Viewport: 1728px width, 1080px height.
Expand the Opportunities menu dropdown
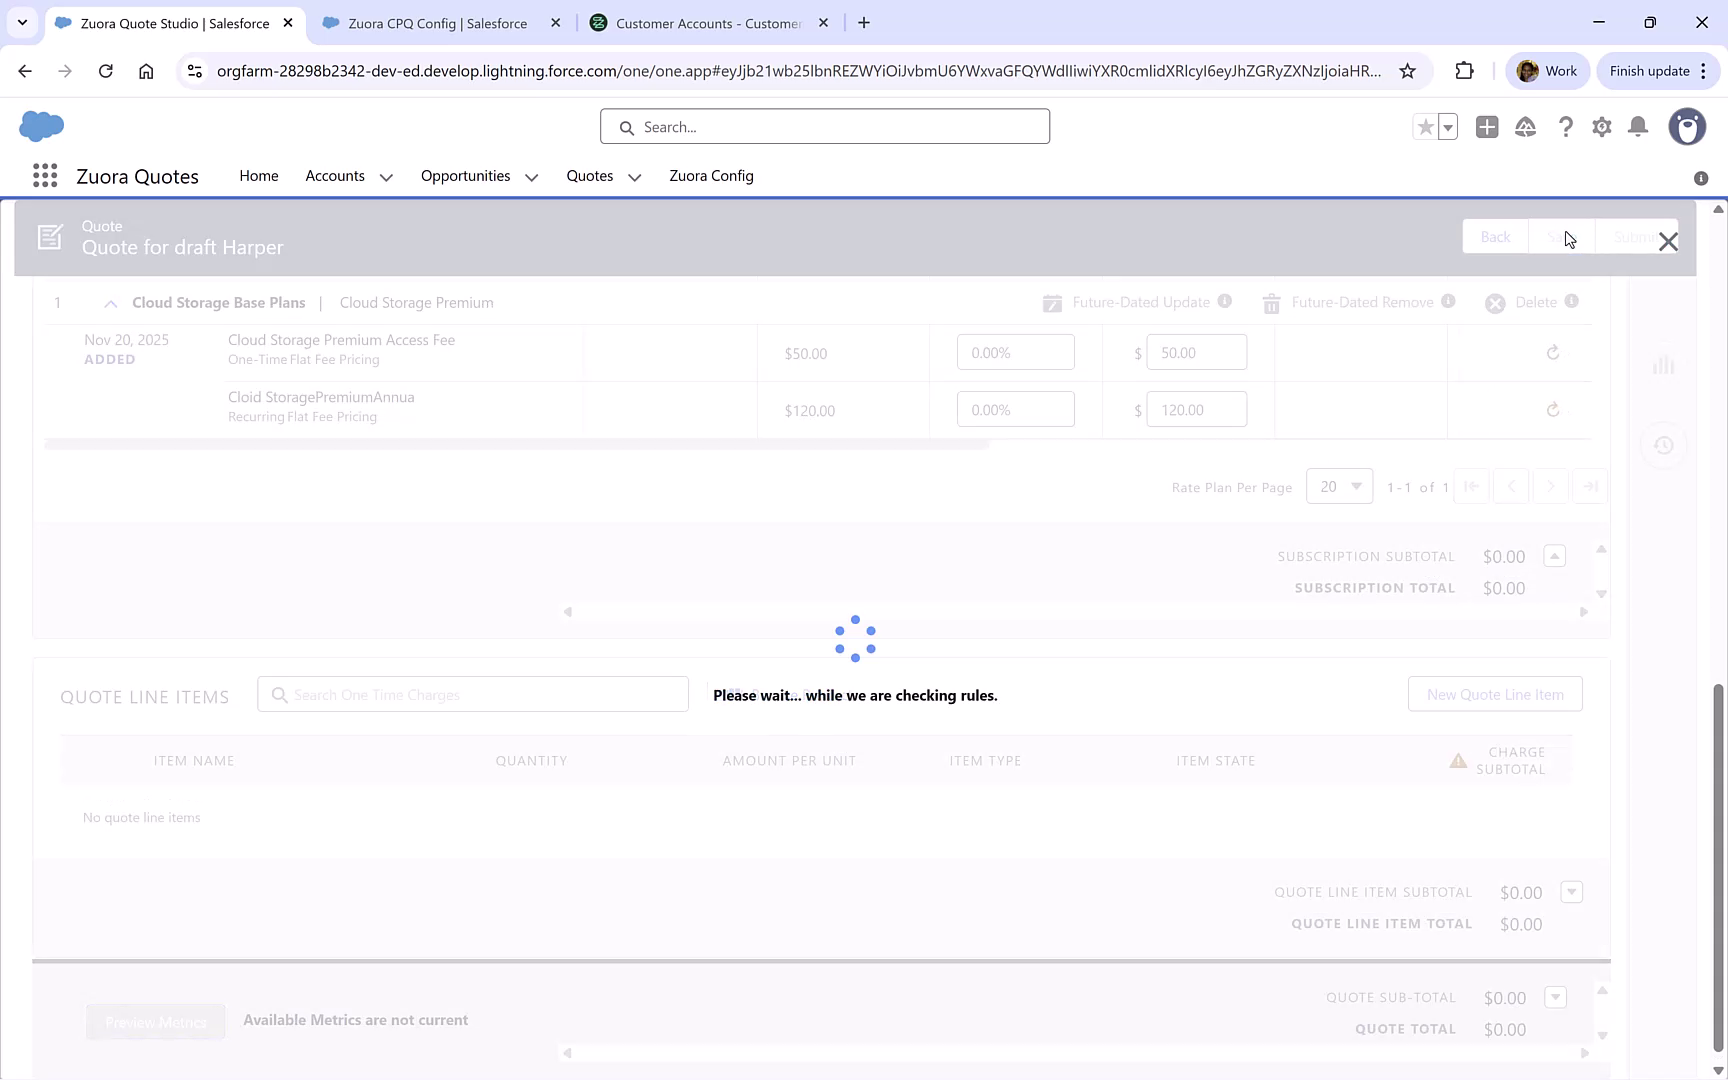tap(531, 176)
